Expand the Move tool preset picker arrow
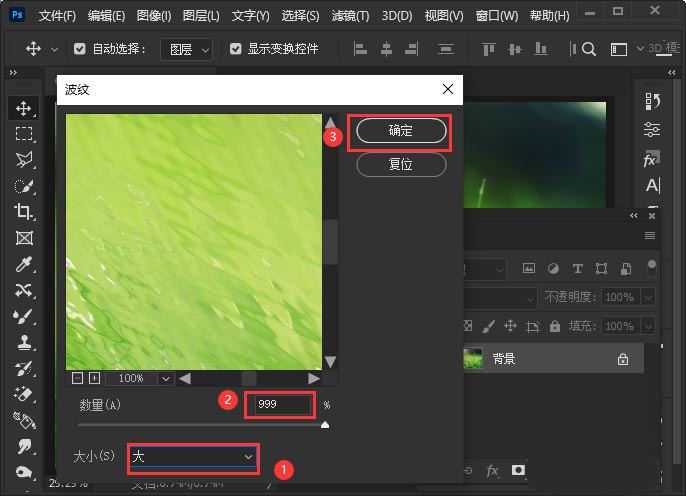Image resolution: width=686 pixels, height=496 pixels. point(54,49)
